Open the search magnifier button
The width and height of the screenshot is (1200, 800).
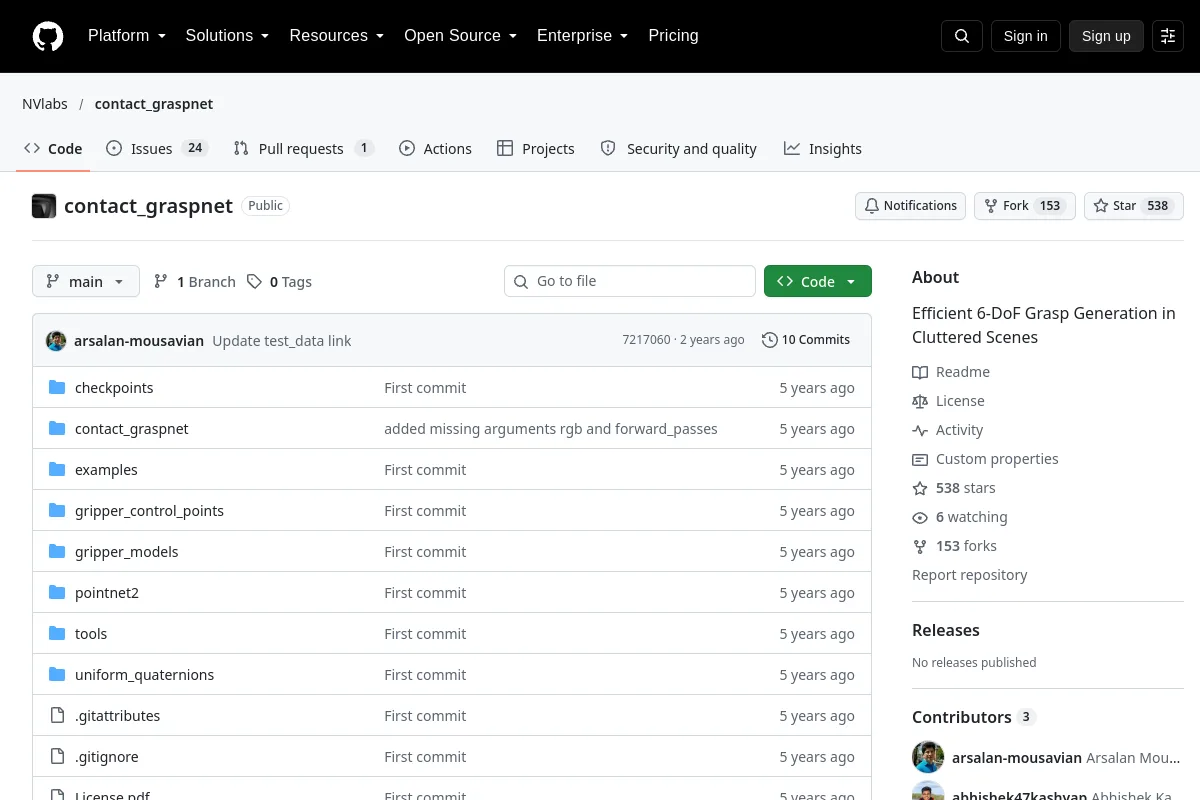962,36
